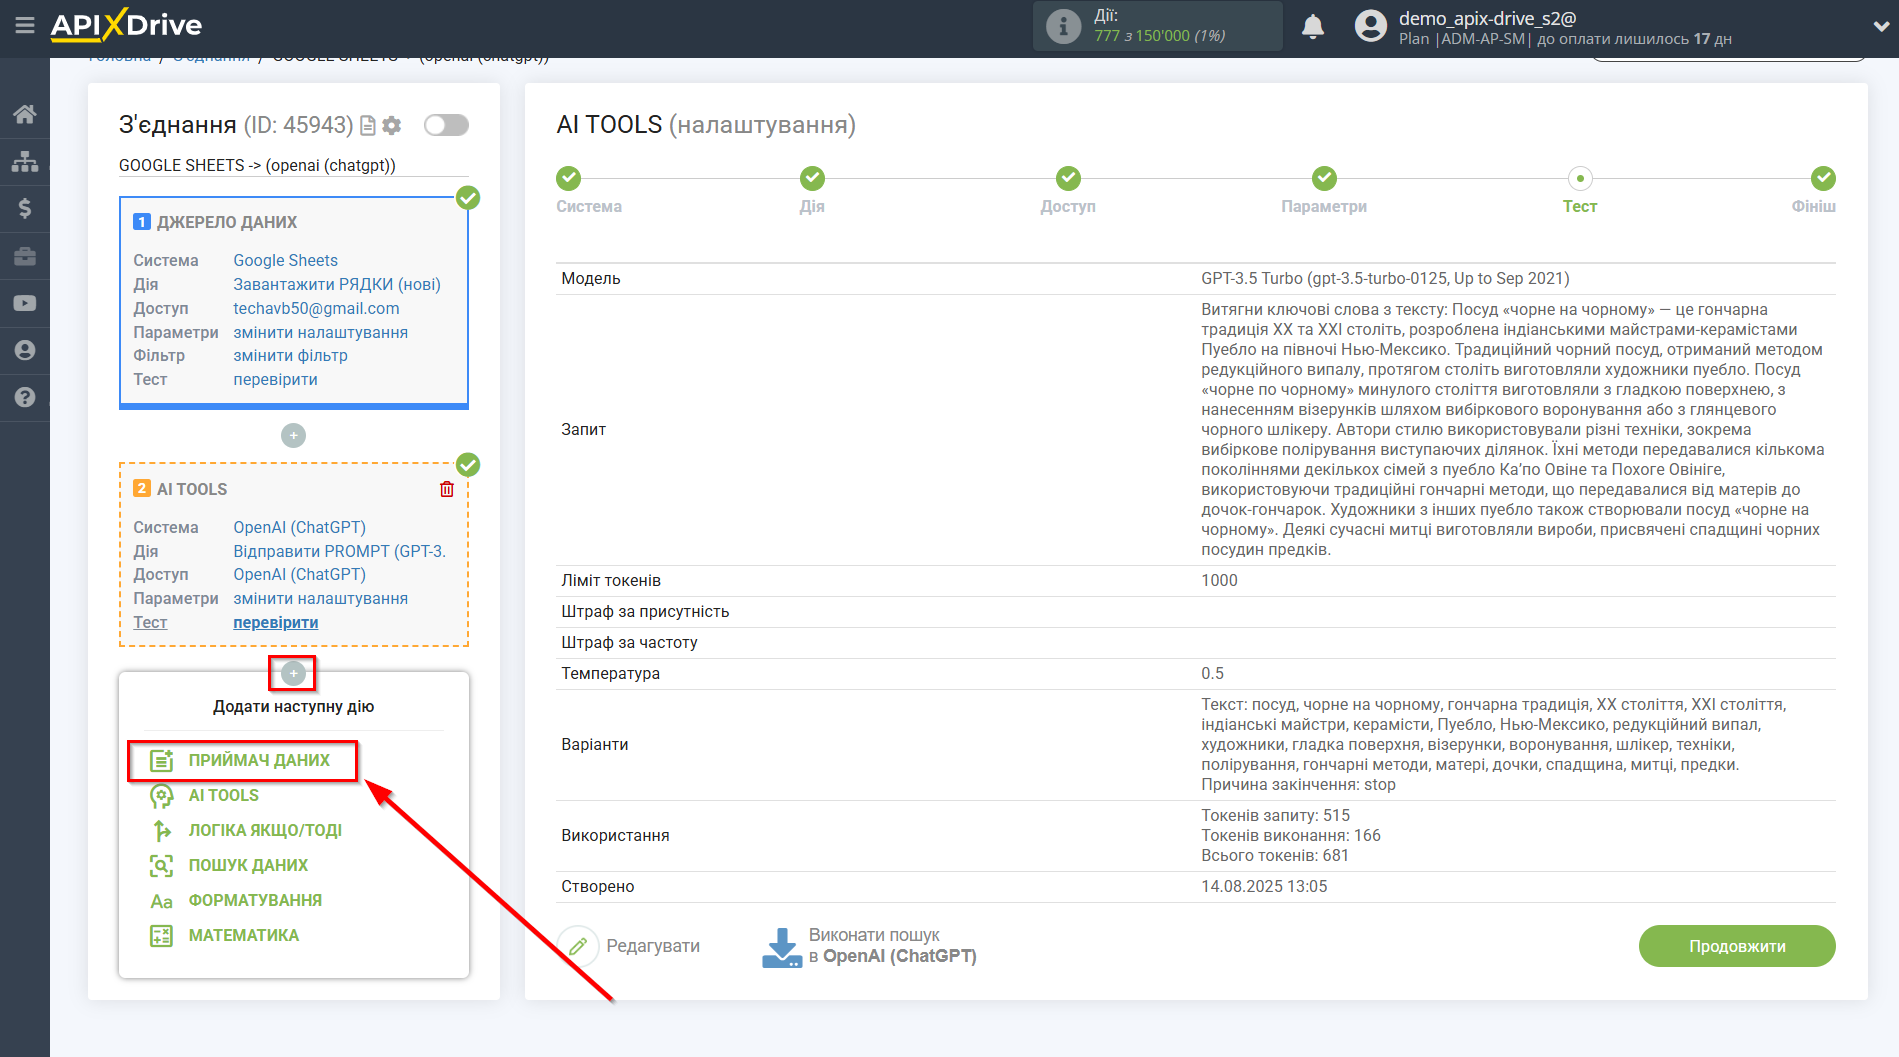
Task: Click змінити фільтр link
Action: click(290, 355)
